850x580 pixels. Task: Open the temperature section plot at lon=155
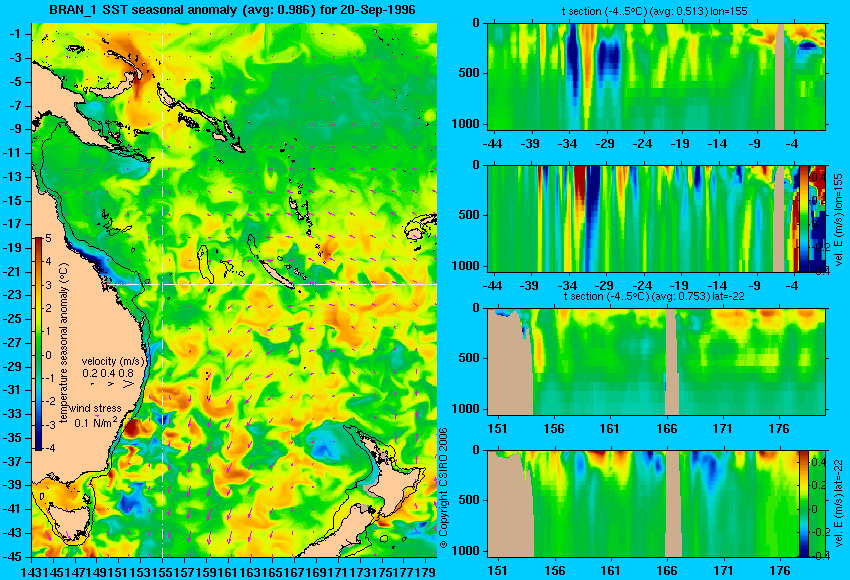656,76
